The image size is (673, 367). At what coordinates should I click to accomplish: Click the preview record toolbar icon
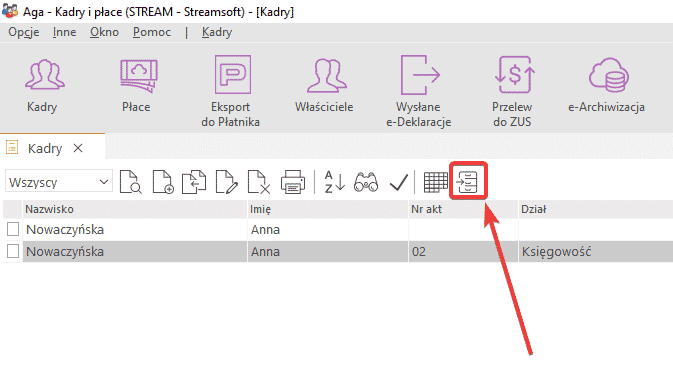pos(130,182)
